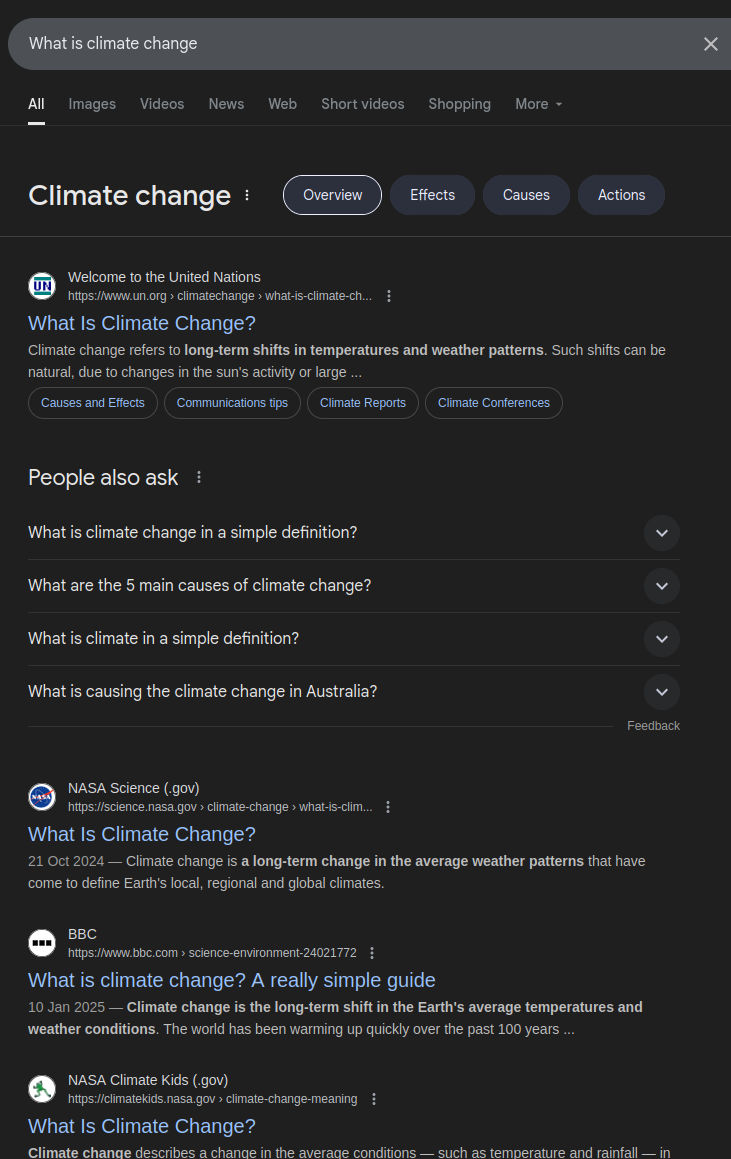Click the Feedback link below People also ask
This screenshot has width=731, height=1159.
(x=653, y=725)
